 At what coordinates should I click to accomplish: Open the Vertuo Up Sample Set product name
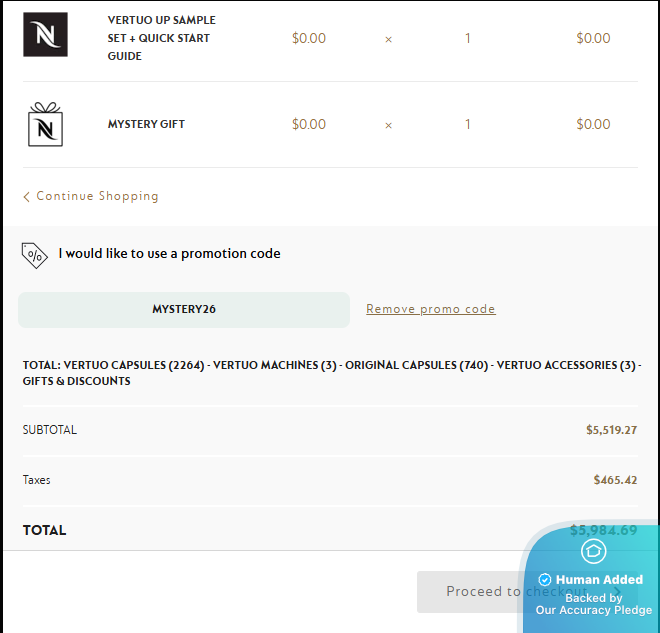click(x=161, y=38)
